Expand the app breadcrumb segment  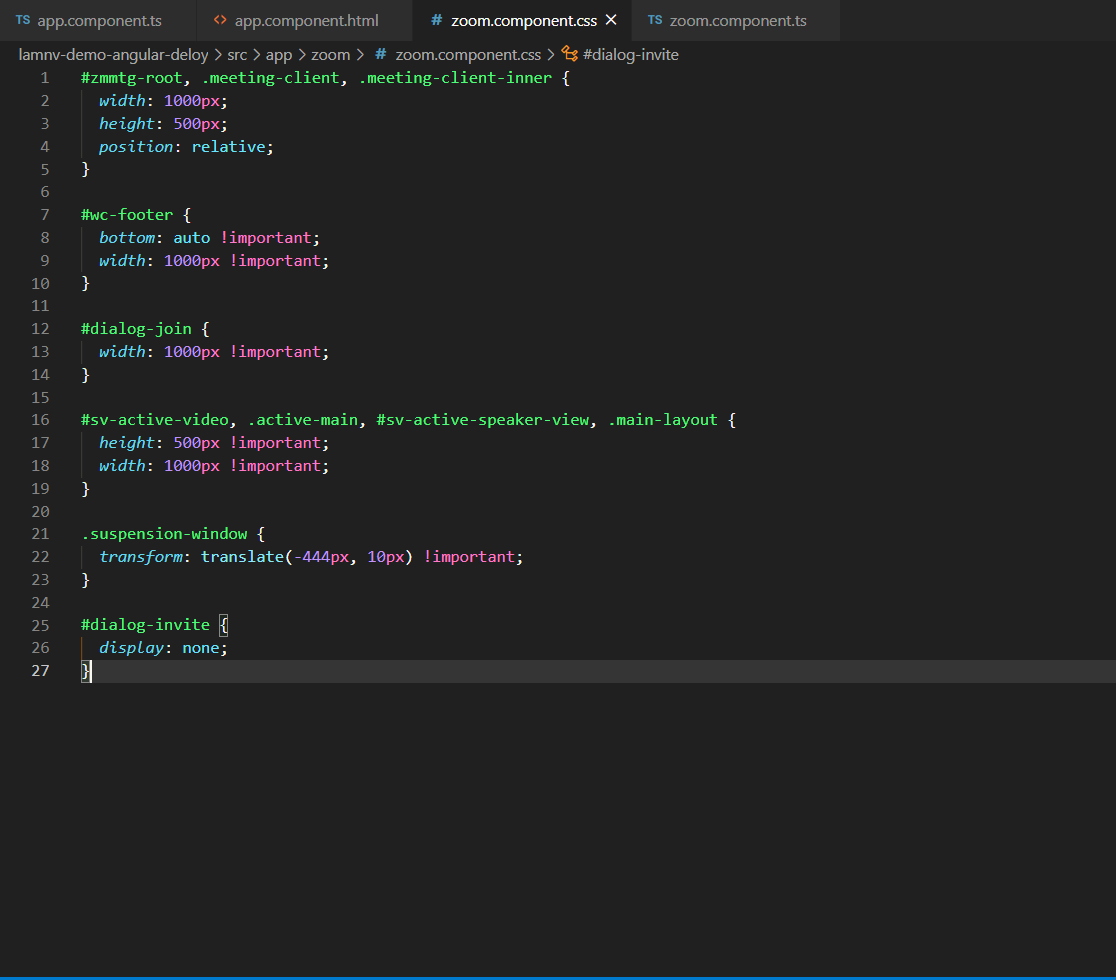coord(278,55)
